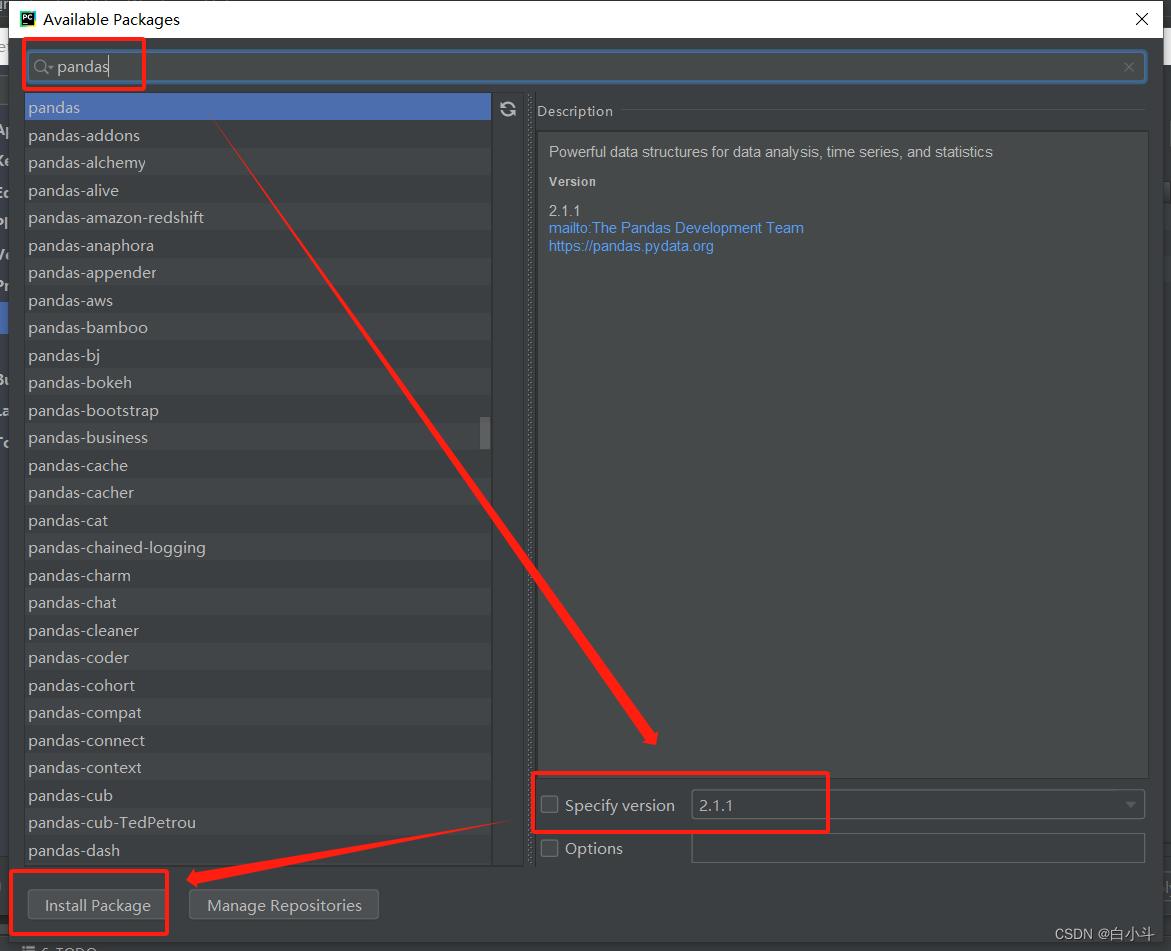Screen dimensions: 1171x951
Task: Select pandas-coder in the list
Action: [258, 657]
